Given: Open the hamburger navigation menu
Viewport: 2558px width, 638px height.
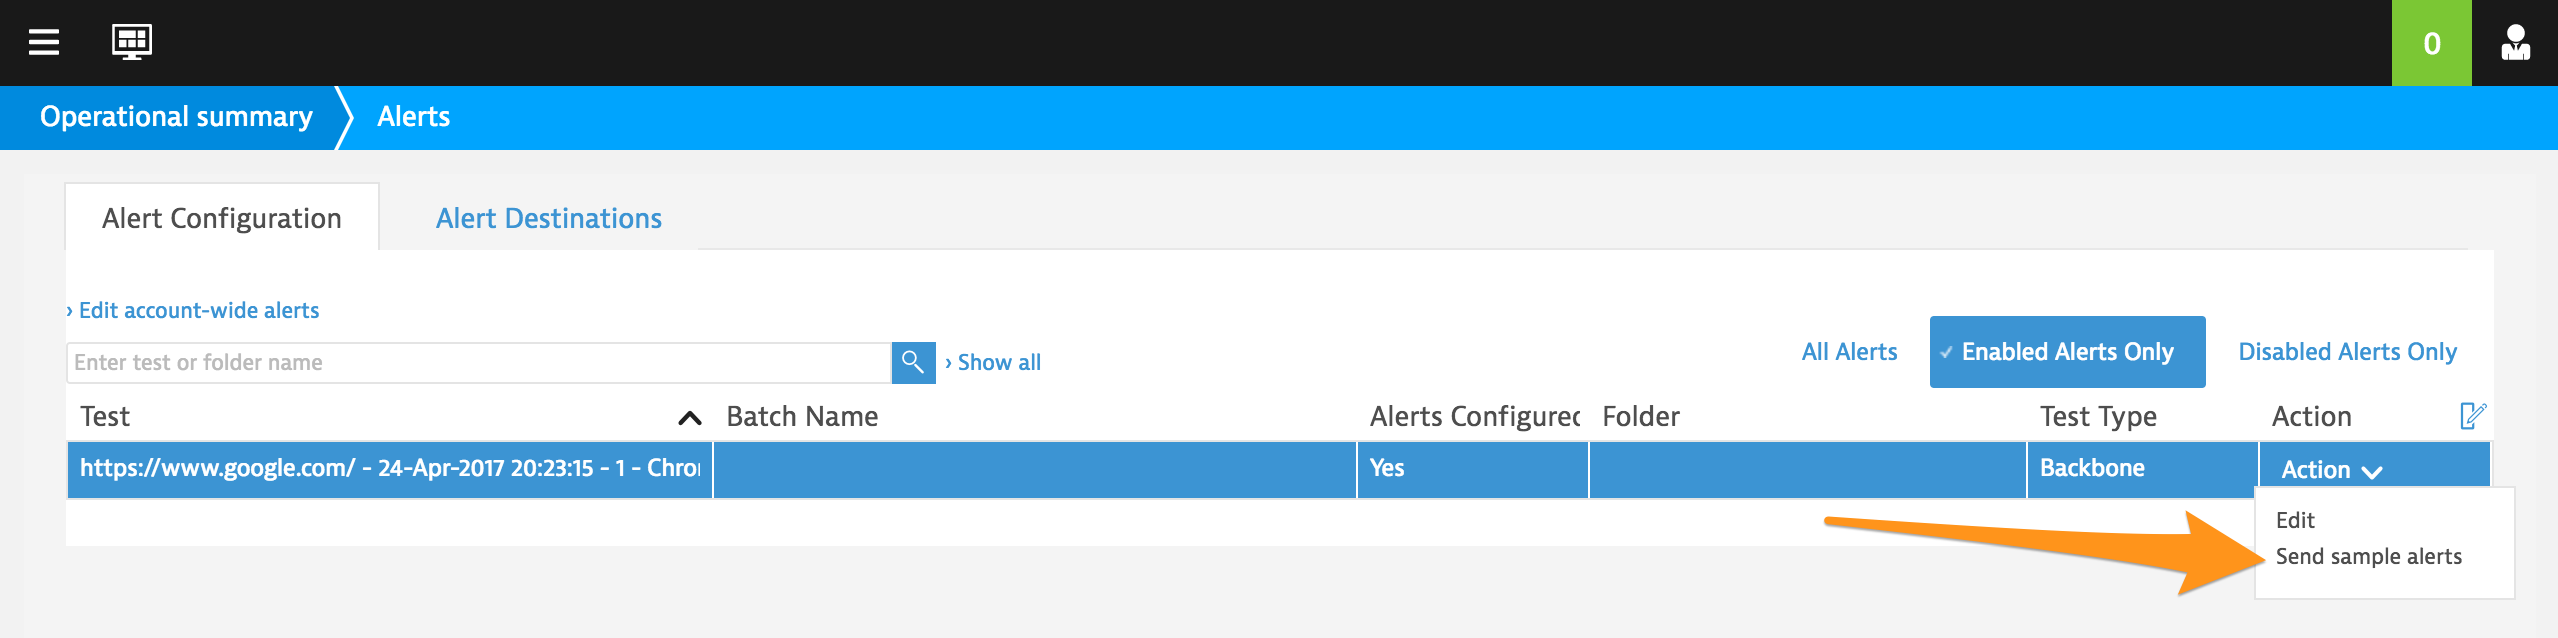Looking at the screenshot, I should [44, 42].
